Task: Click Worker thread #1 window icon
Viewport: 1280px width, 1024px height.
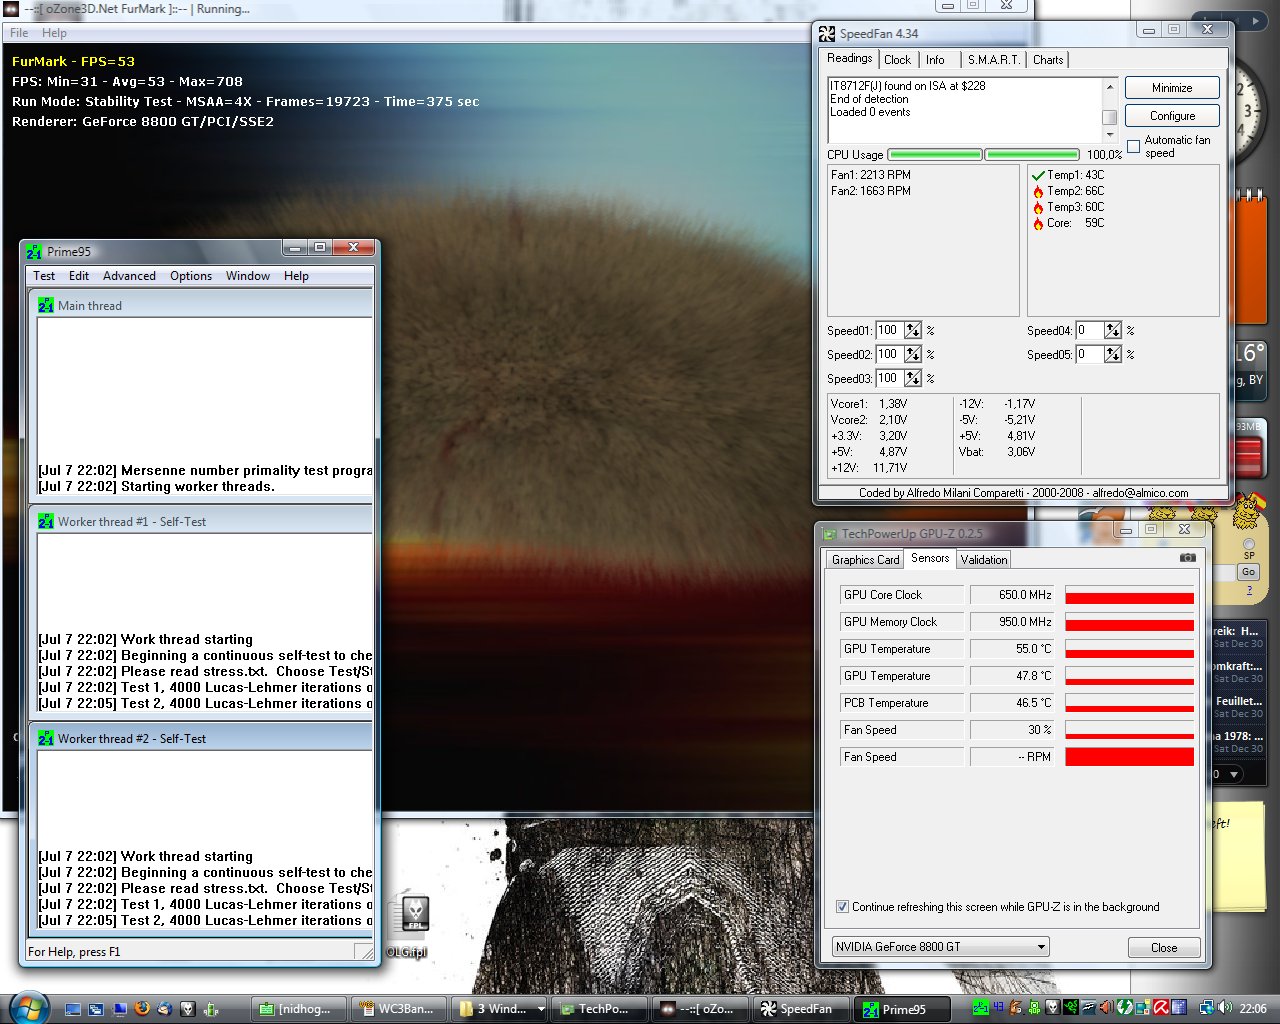Action: 46,521
